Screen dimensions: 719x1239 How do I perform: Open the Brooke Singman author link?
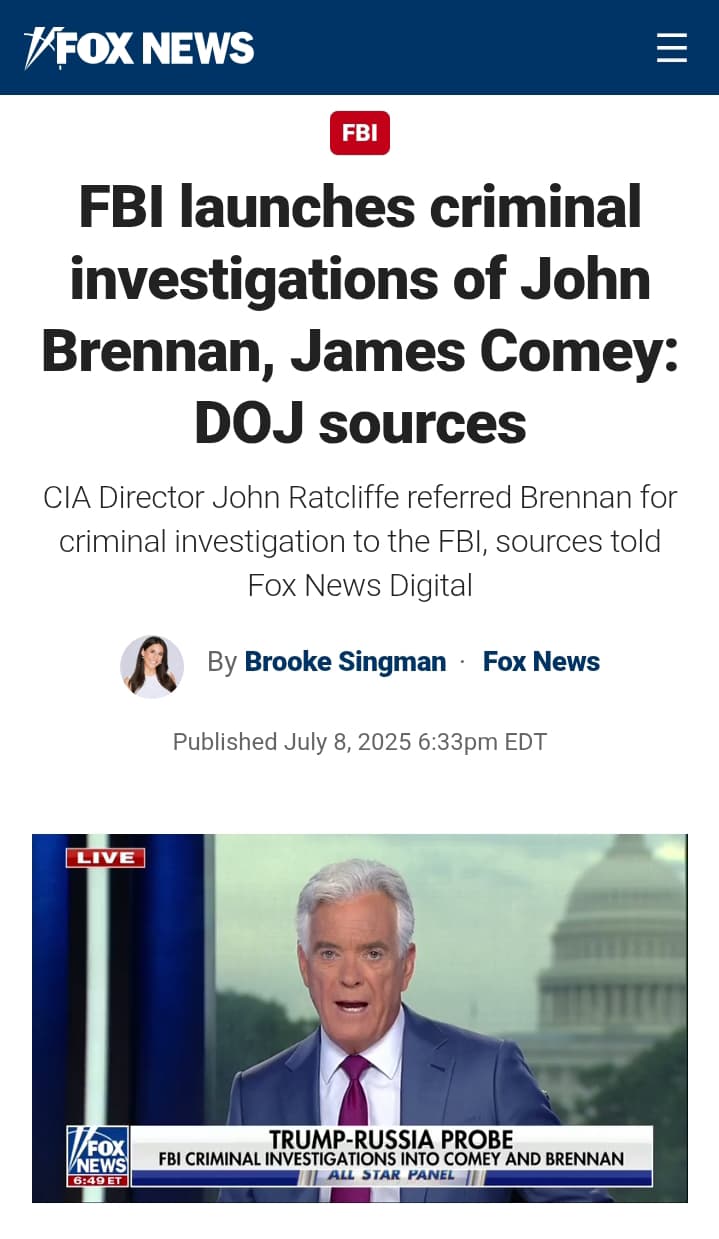[x=345, y=662]
